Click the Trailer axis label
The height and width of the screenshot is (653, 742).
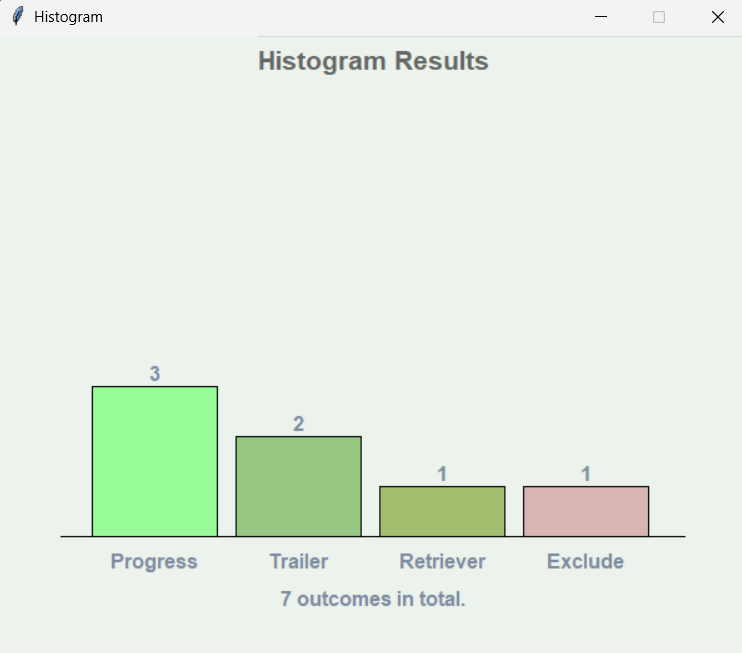pyautogui.click(x=298, y=561)
